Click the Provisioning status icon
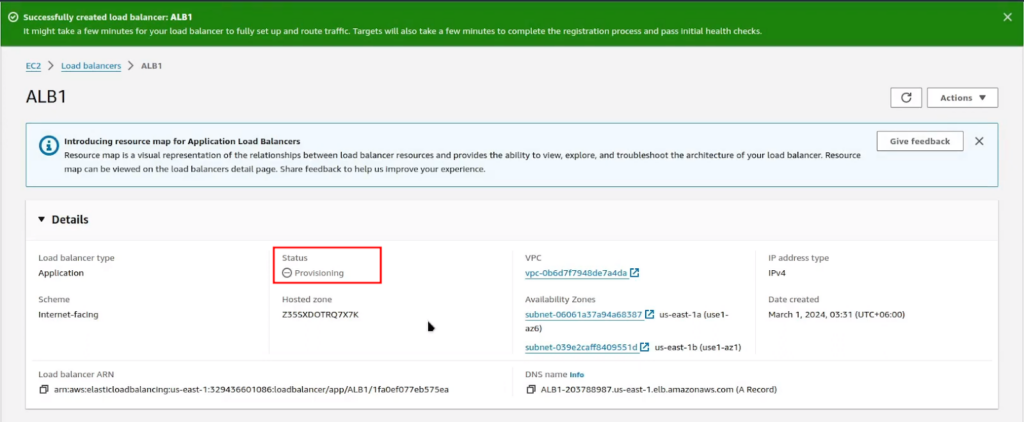The height and width of the screenshot is (422, 1024). (287, 273)
